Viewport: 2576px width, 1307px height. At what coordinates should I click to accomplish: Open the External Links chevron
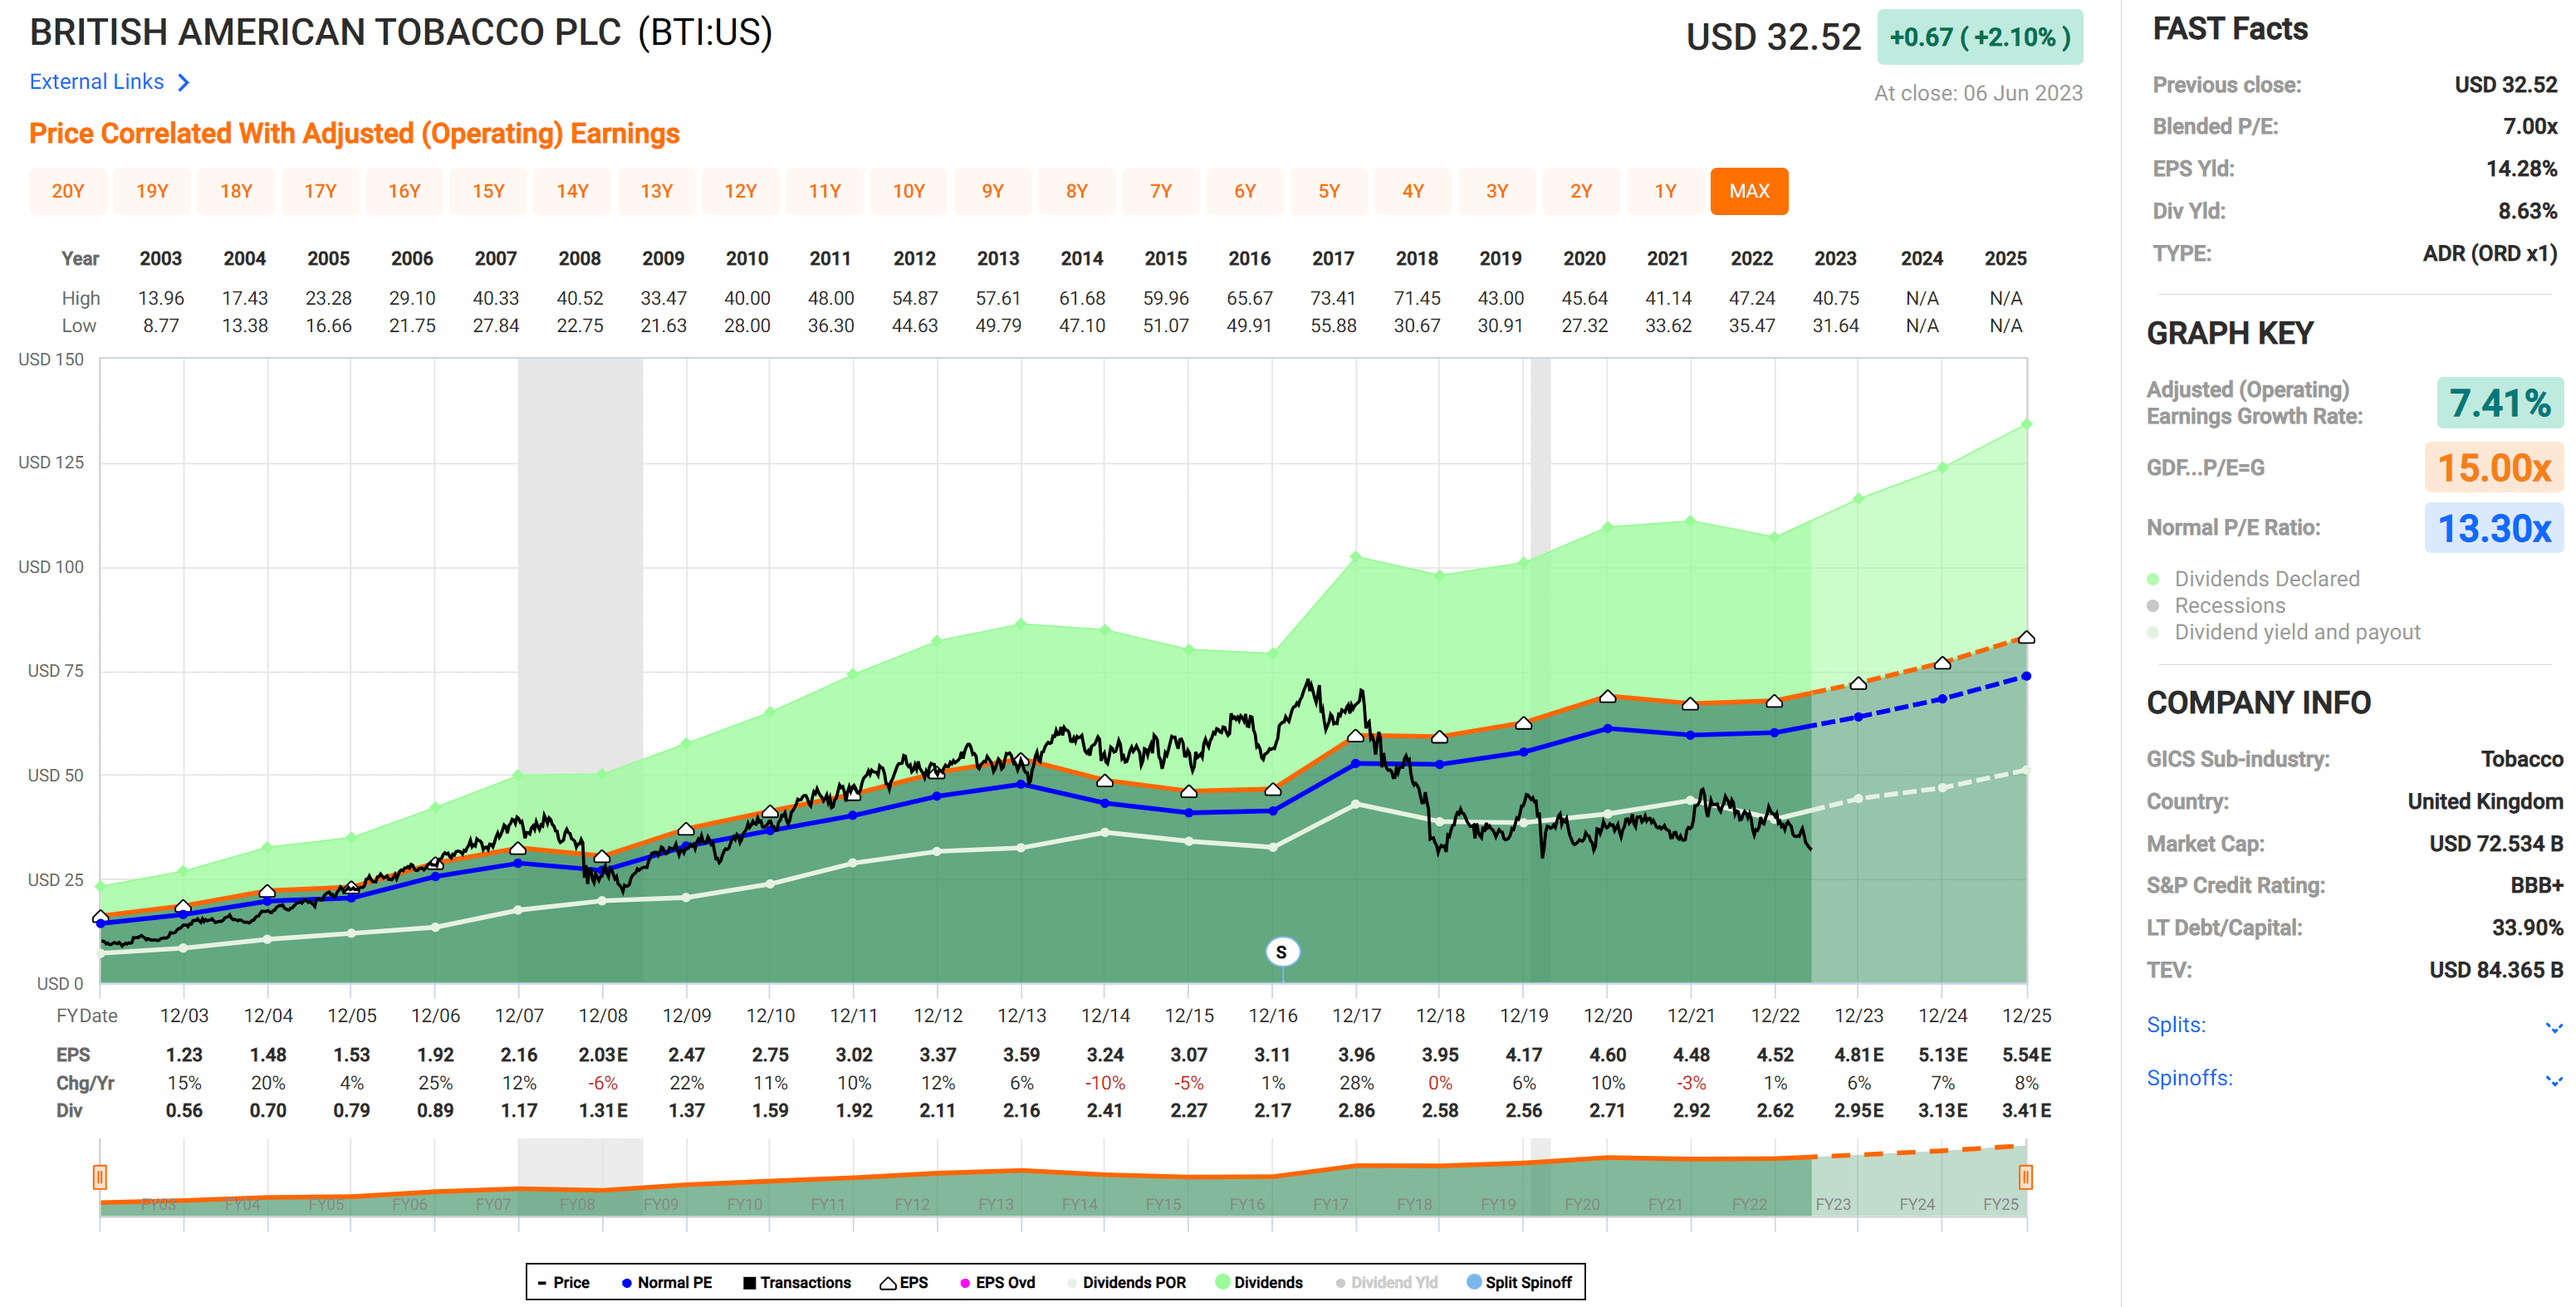pos(183,82)
